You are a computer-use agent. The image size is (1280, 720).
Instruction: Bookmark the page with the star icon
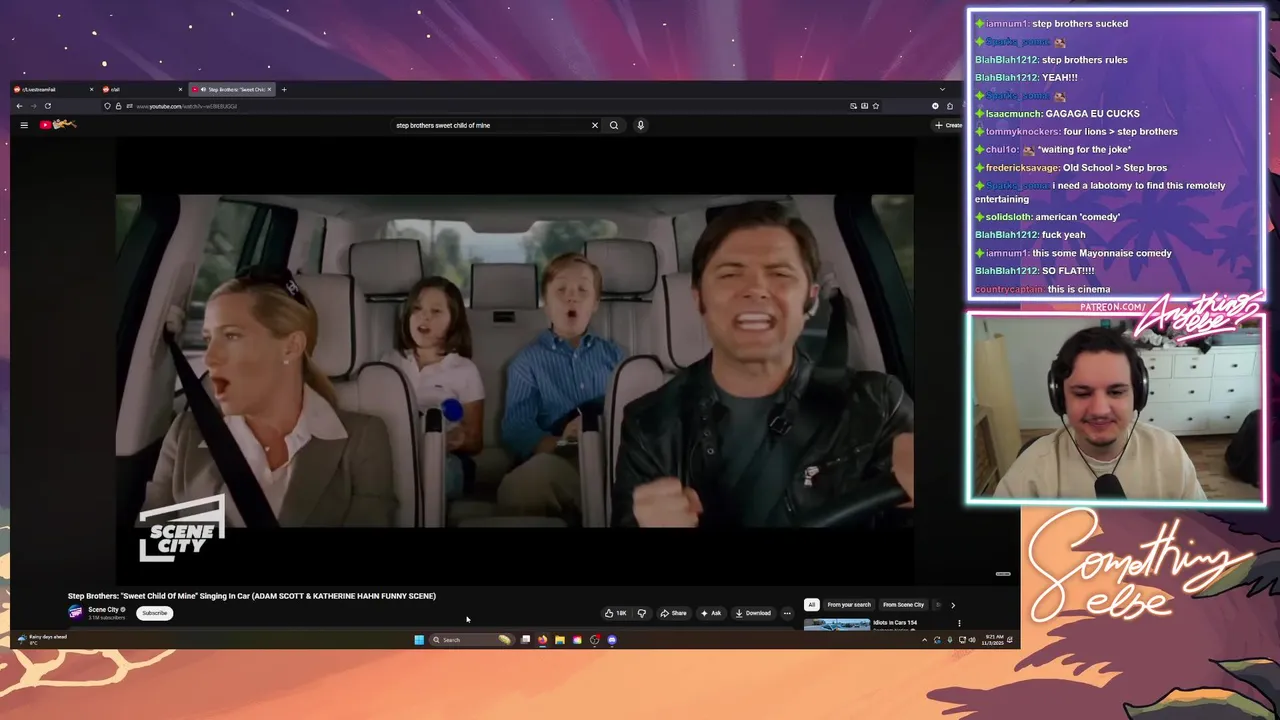[876, 106]
